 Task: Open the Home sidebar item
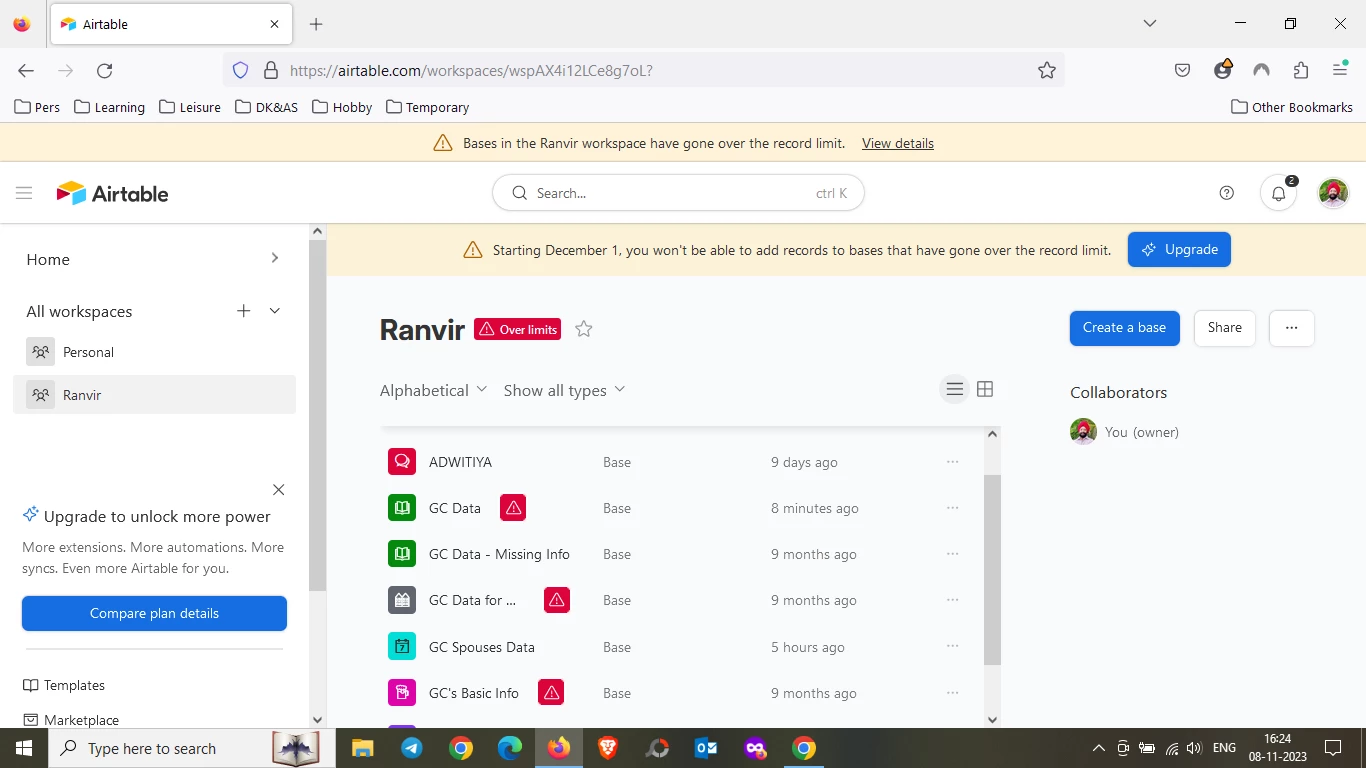(48, 259)
